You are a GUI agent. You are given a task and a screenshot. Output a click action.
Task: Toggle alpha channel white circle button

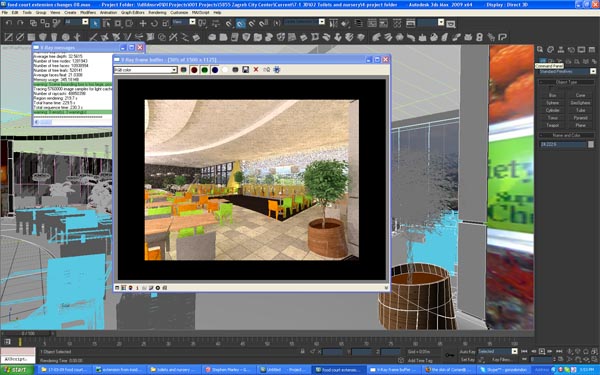[x=225, y=70]
